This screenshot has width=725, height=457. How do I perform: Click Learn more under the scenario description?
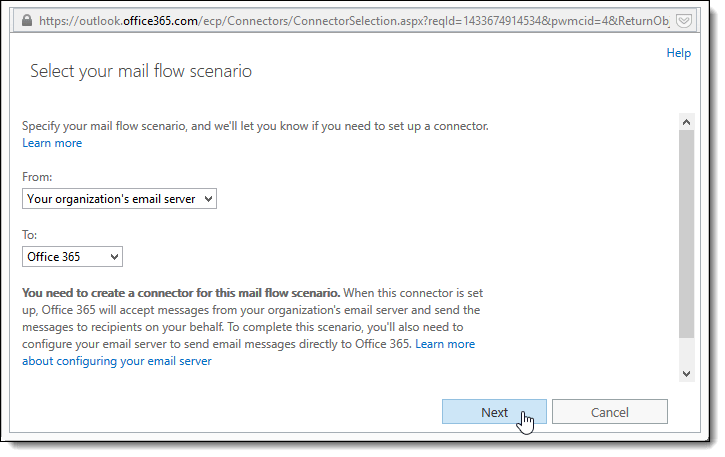tap(52, 143)
